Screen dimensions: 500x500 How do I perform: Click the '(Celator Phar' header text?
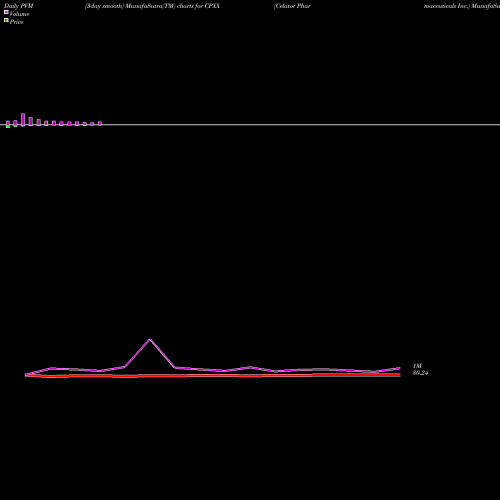point(292,6)
